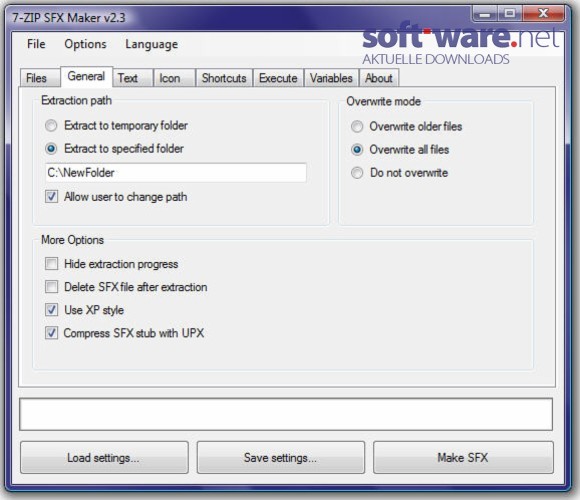Click the C:\NewFolder path field

tap(176, 173)
